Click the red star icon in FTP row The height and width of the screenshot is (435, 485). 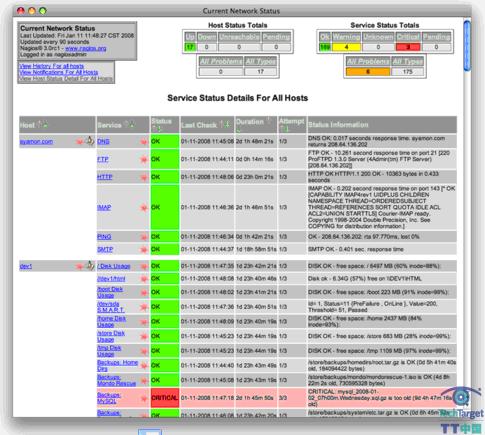pyautogui.click(x=144, y=160)
